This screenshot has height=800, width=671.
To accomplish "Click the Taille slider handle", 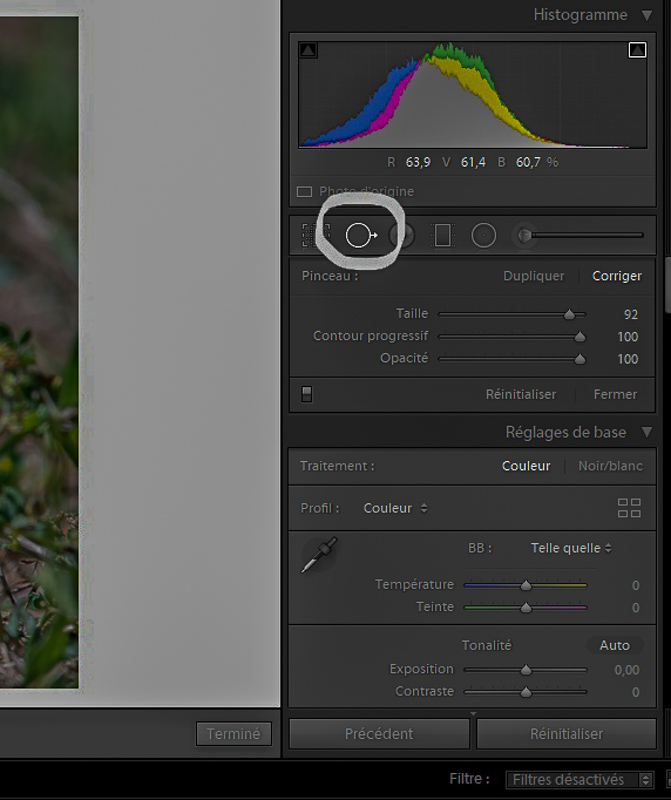I will 570,314.
